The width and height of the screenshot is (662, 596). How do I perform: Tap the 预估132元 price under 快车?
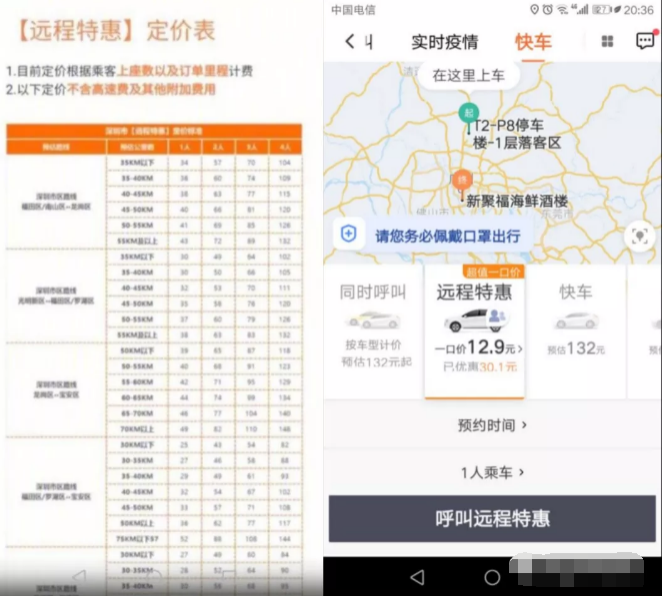(576, 349)
